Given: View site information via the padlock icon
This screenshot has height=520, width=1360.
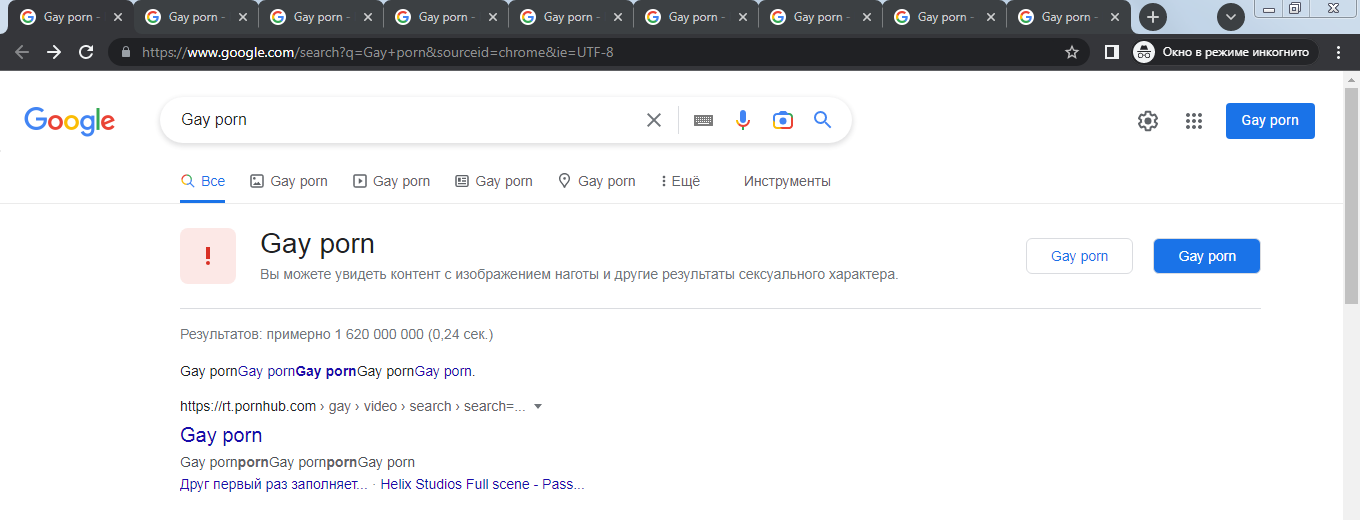Looking at the screenshot, I should [126, 52].
